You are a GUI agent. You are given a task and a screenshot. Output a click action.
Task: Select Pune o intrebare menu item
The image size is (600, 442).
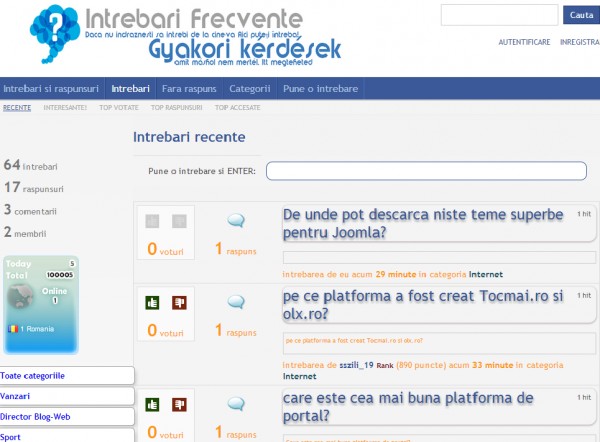click(320, 89)
